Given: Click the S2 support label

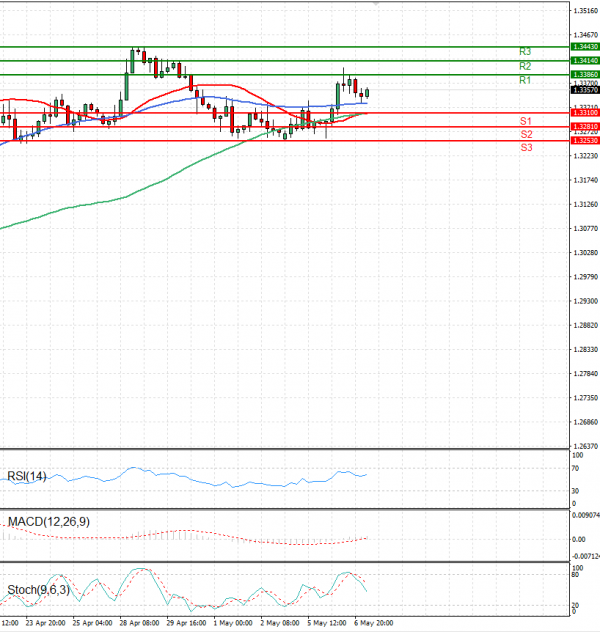Looking at the screenshot, I should click(526, 134).
